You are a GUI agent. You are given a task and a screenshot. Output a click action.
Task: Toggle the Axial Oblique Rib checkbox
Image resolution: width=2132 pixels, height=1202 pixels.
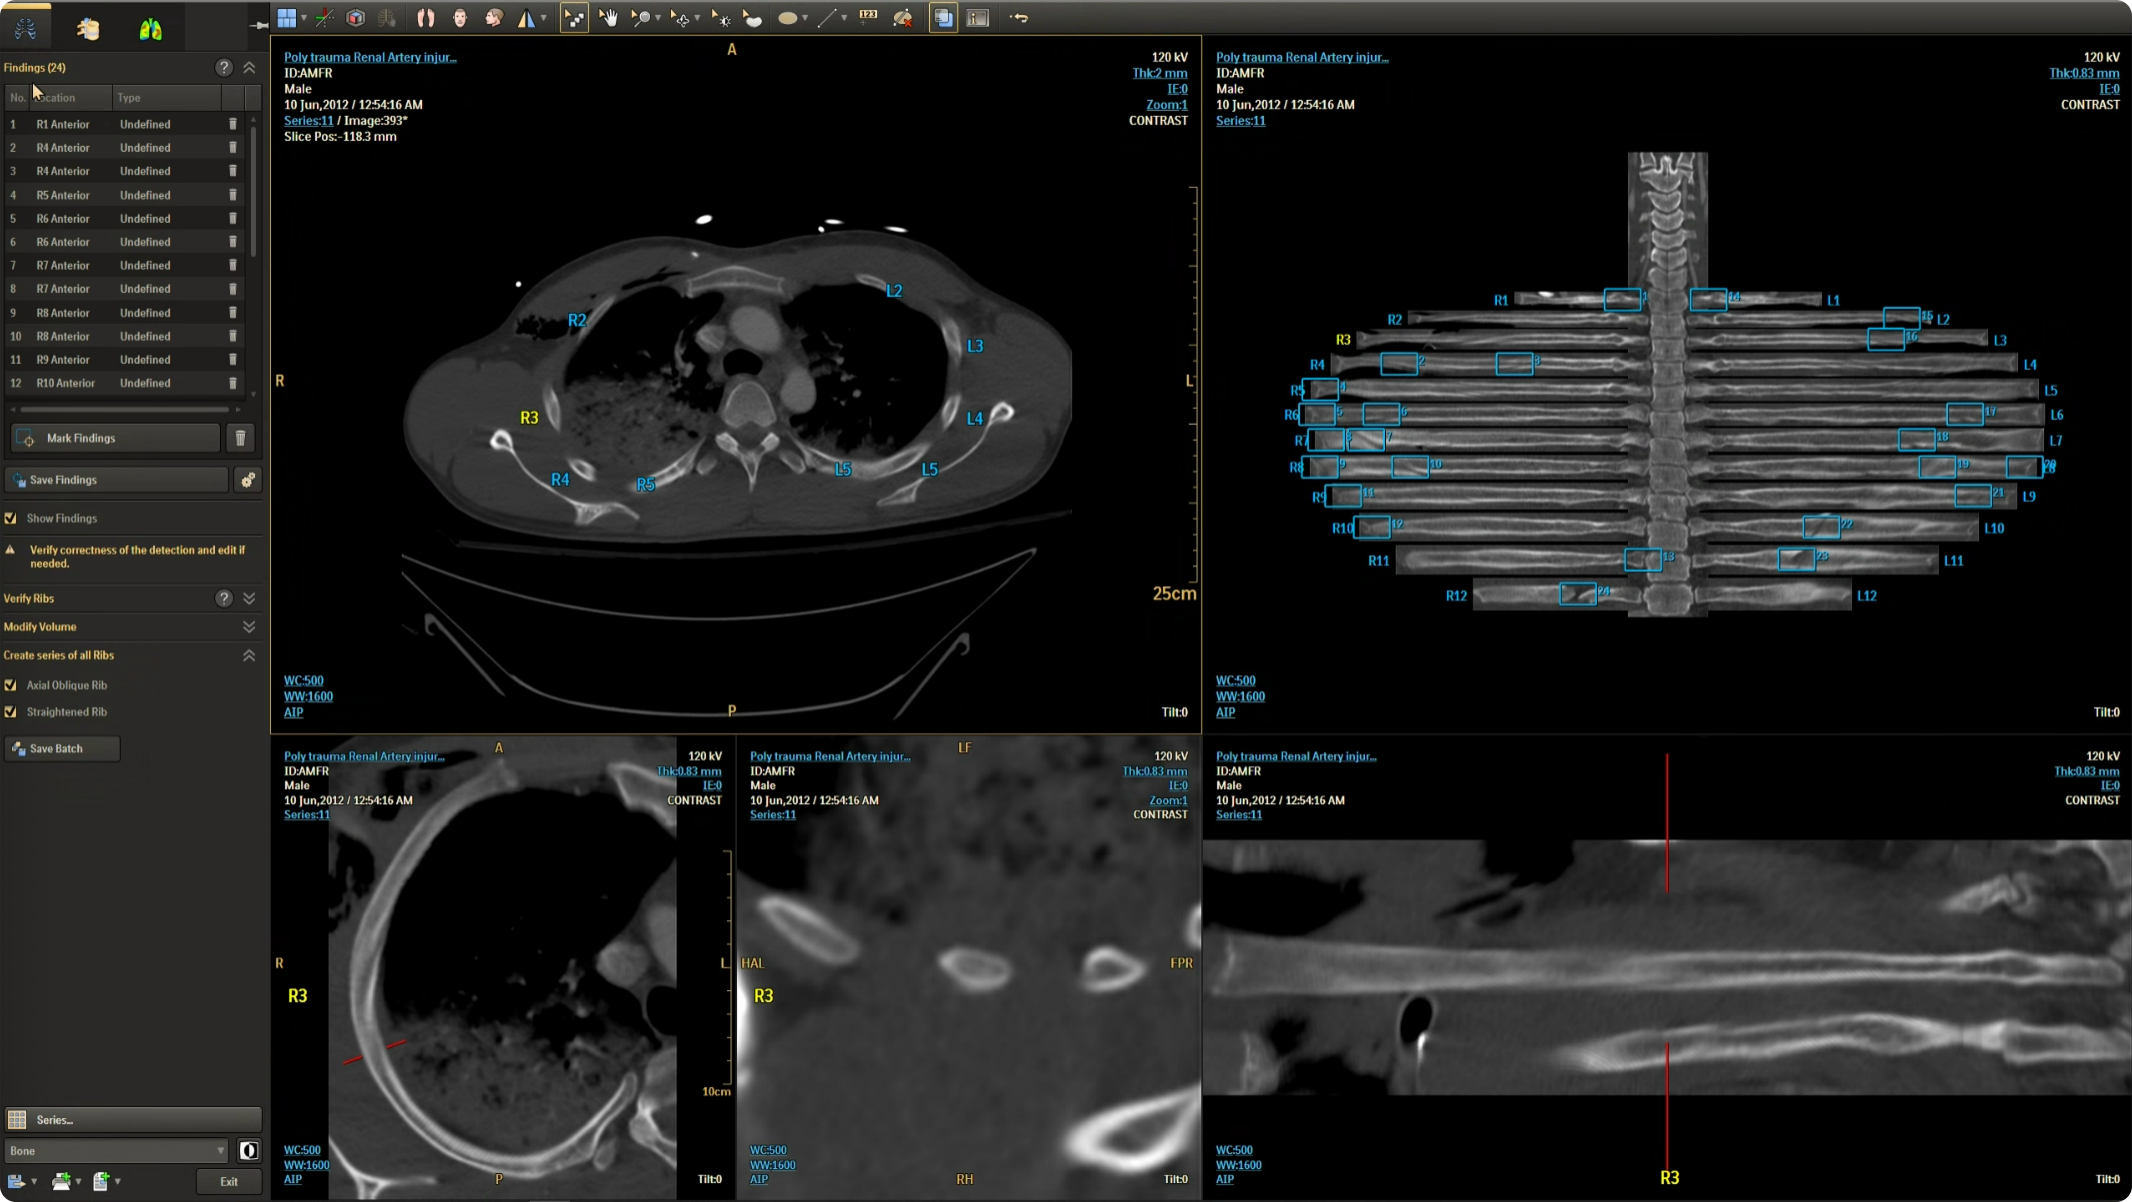pos(11,685)
